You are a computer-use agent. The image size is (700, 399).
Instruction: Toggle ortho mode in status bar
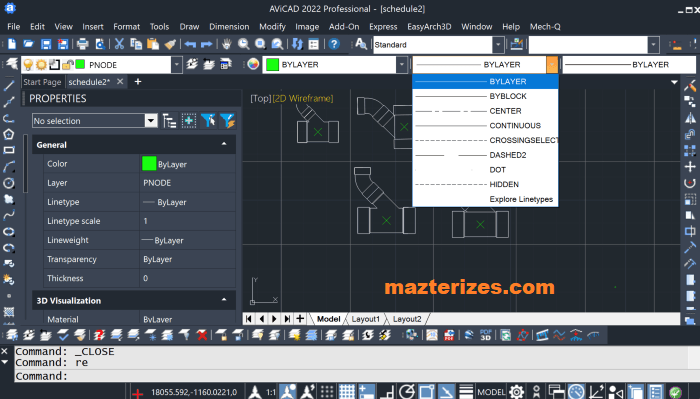pyautogui.click(x=388, y=392)
